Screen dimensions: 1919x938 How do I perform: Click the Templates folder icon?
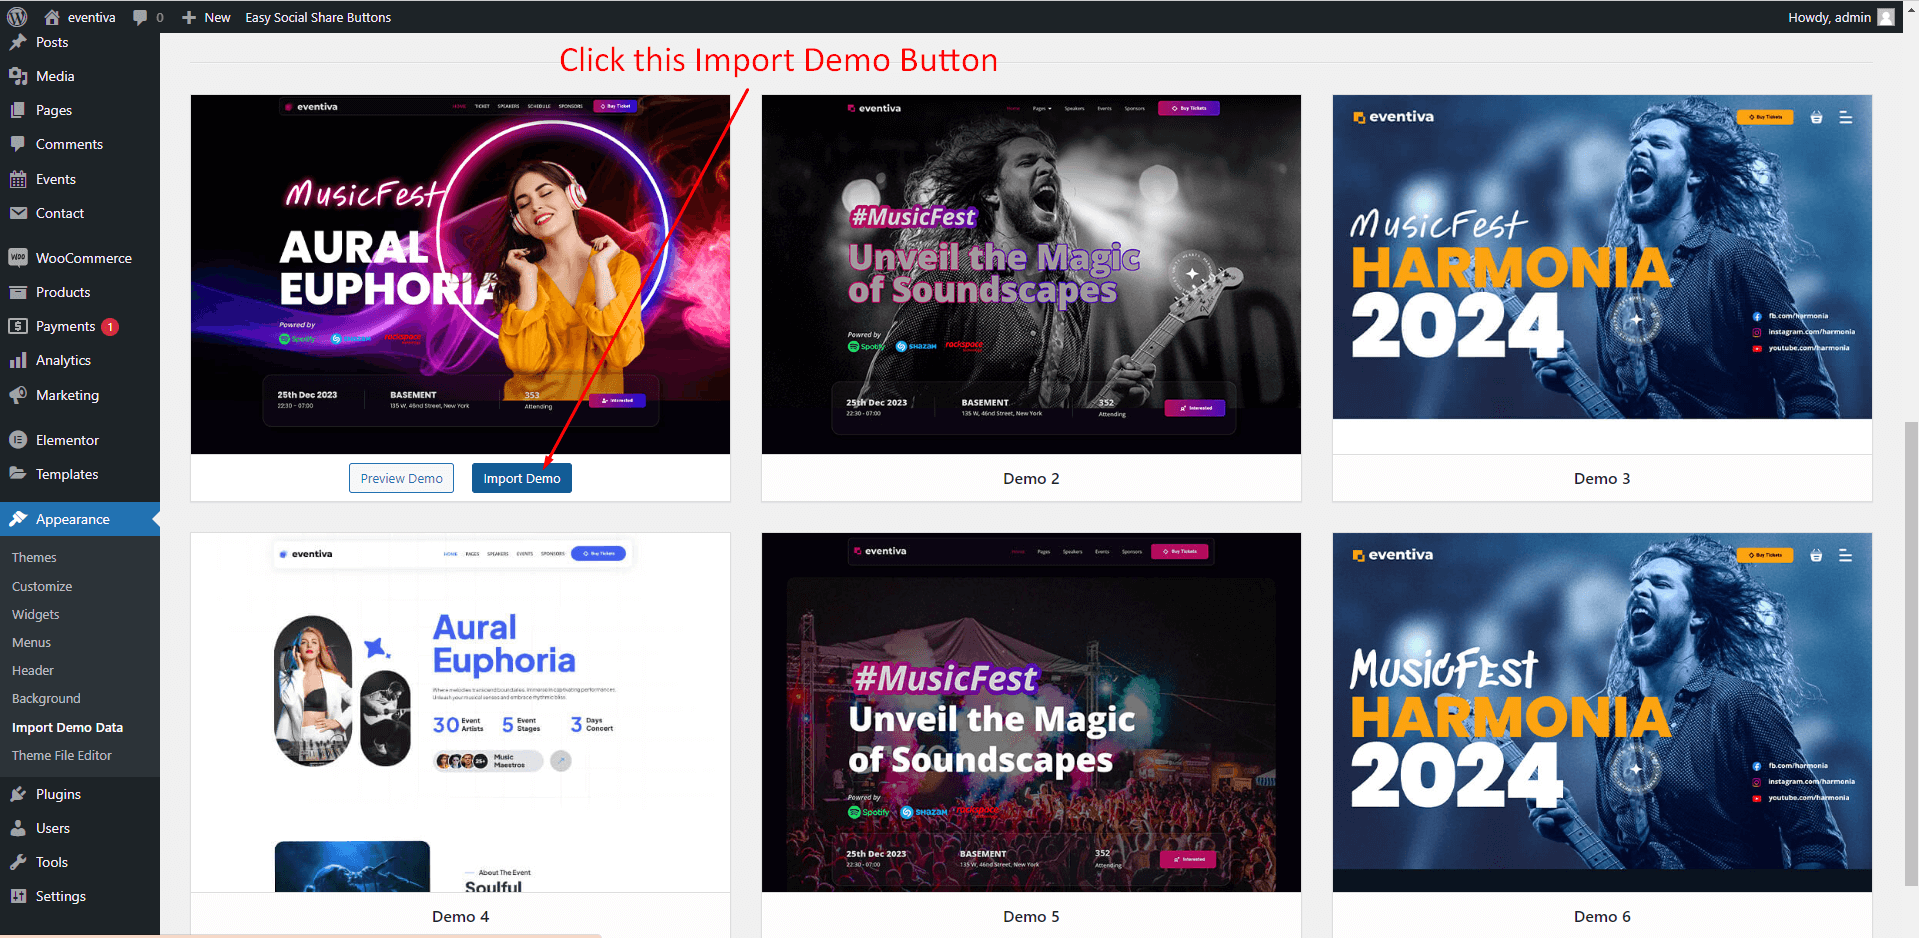[x=18, y=474]
